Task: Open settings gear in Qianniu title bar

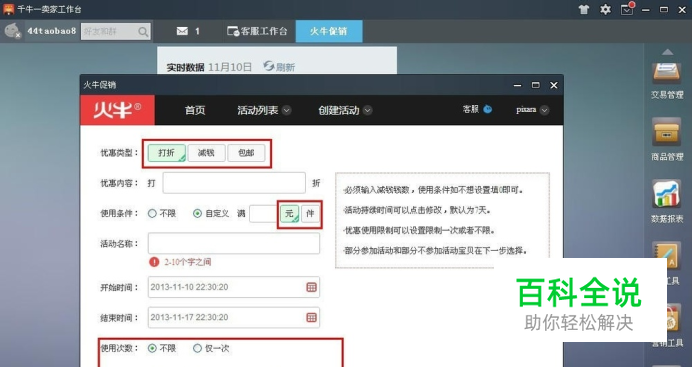Action: [606, 9]
